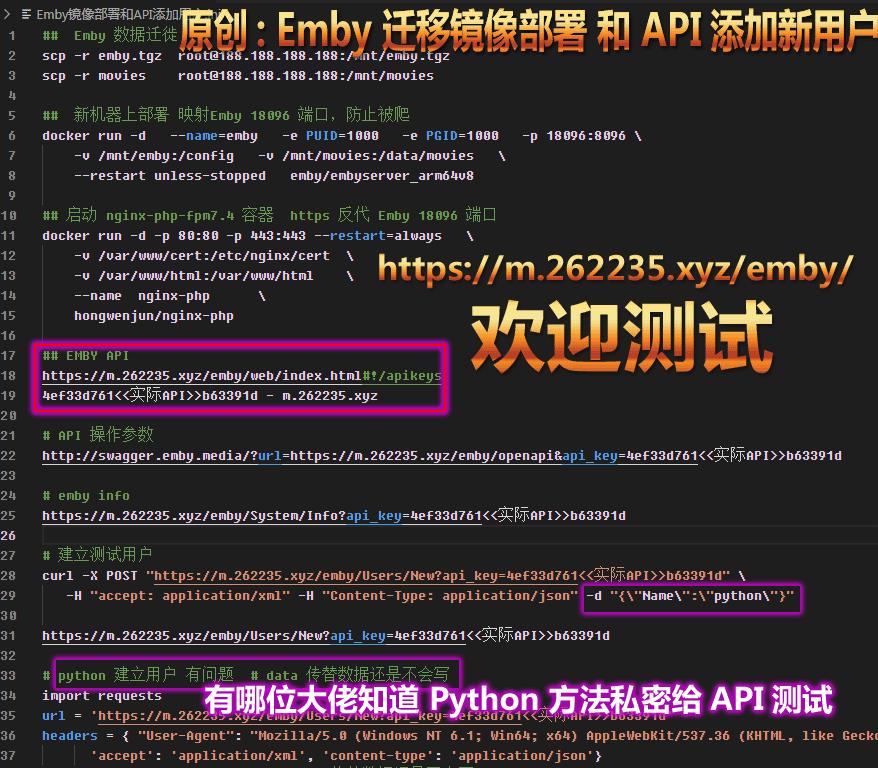
Task: Select line number 6 in the gutter
Action: (12, 136)
